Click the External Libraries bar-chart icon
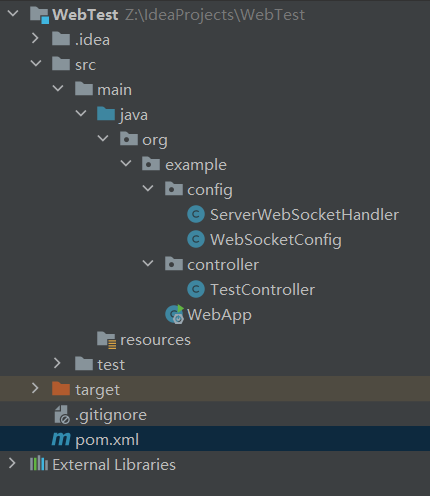This screenshot has width=430, height=496. point(39,464)
